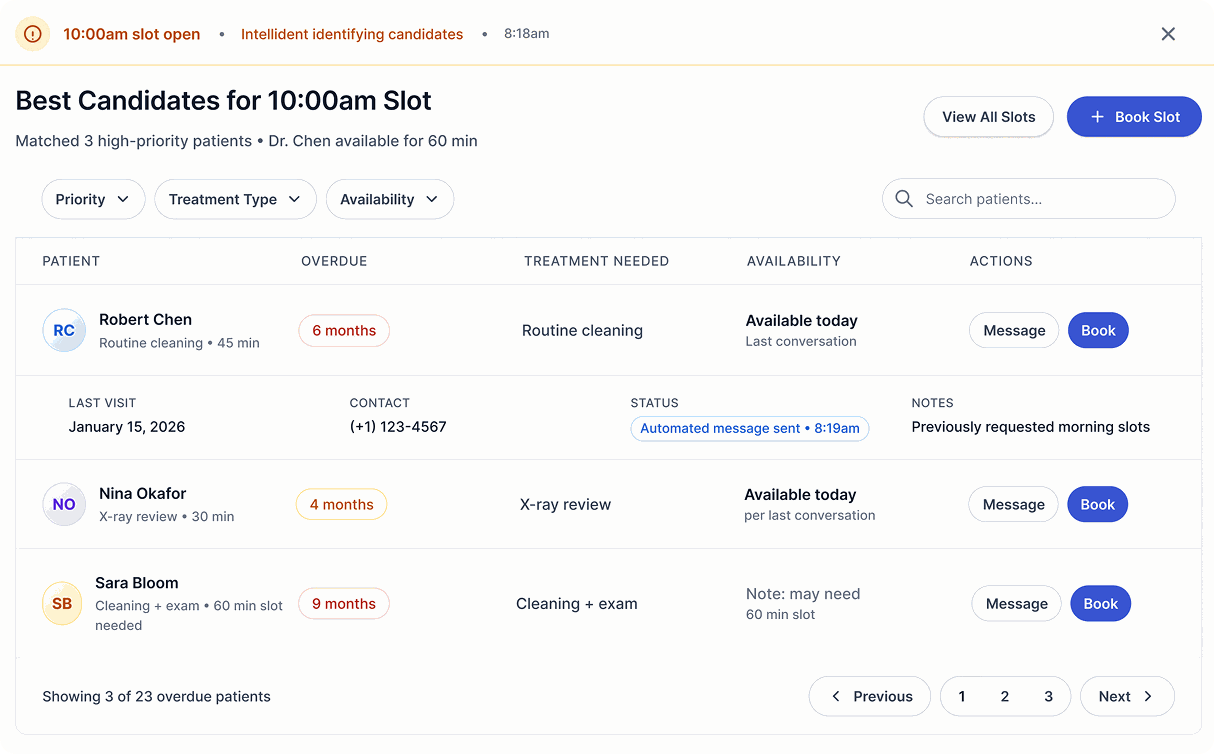Click the 10:00am slot open alert text
The width and height of the screenshot is (1214, 754).
click(x=132, y=34)
